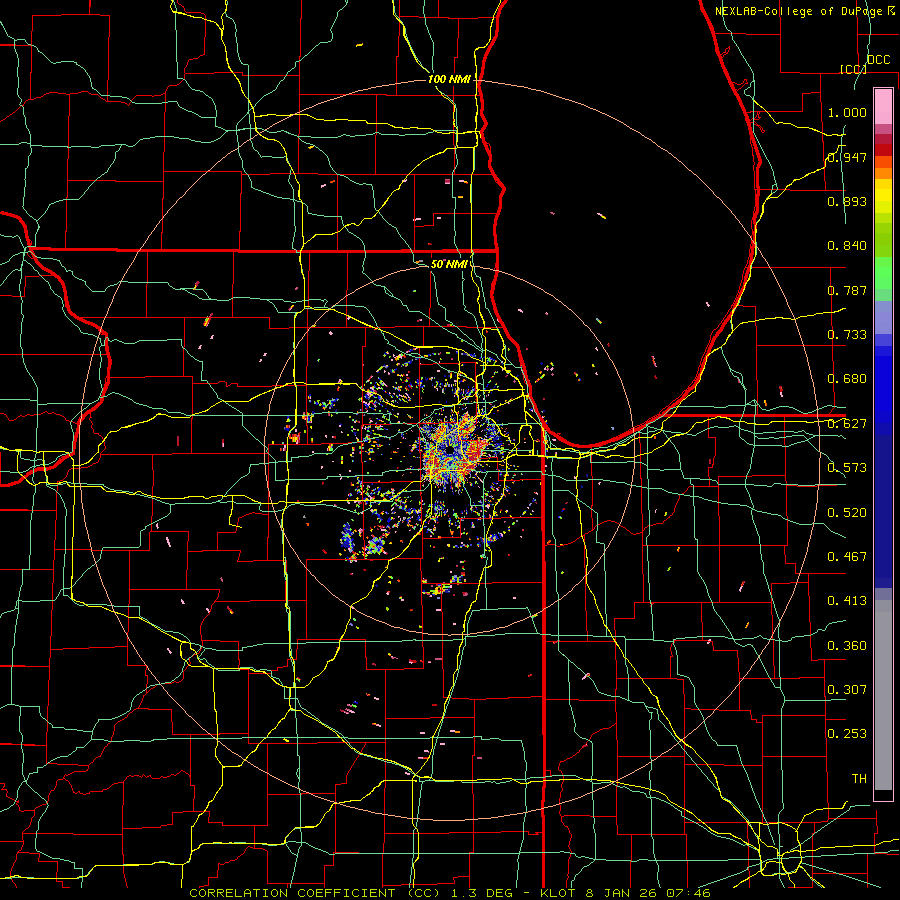The height and width of the screenshot is (900, 900).
Task: Select the 1.000 legend value
Action: click(847, 112)
